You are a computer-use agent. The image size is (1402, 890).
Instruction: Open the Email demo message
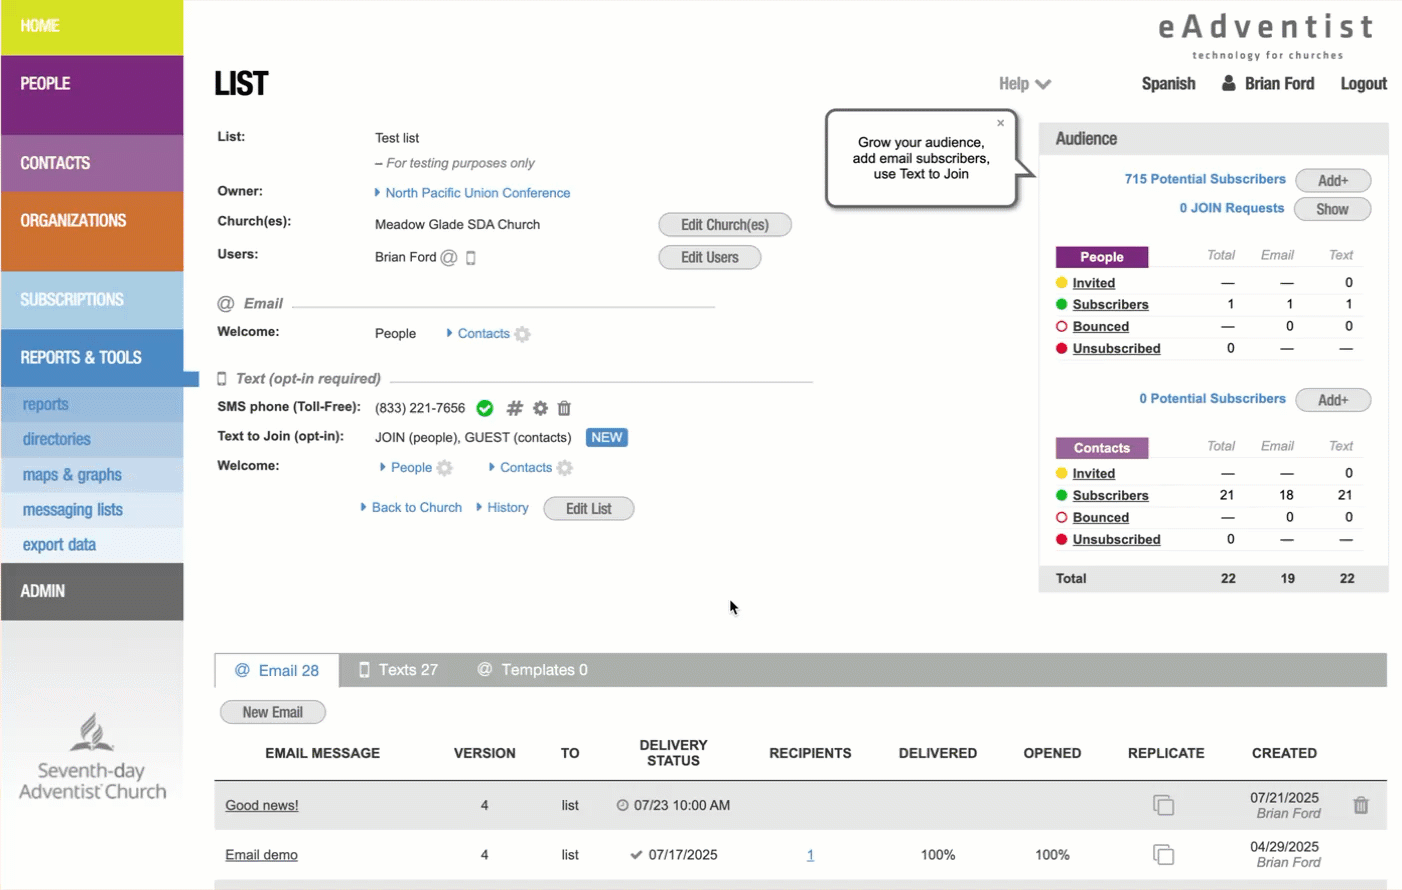(261, 855)
